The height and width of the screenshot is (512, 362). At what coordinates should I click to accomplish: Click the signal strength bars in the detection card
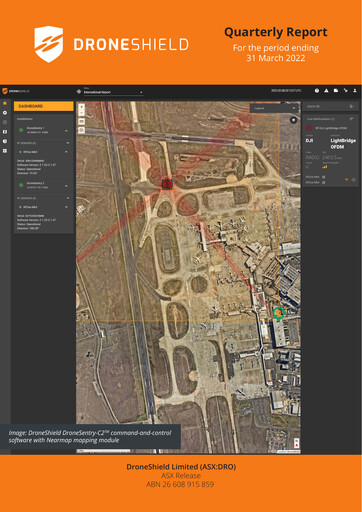[x=325, y=167]
